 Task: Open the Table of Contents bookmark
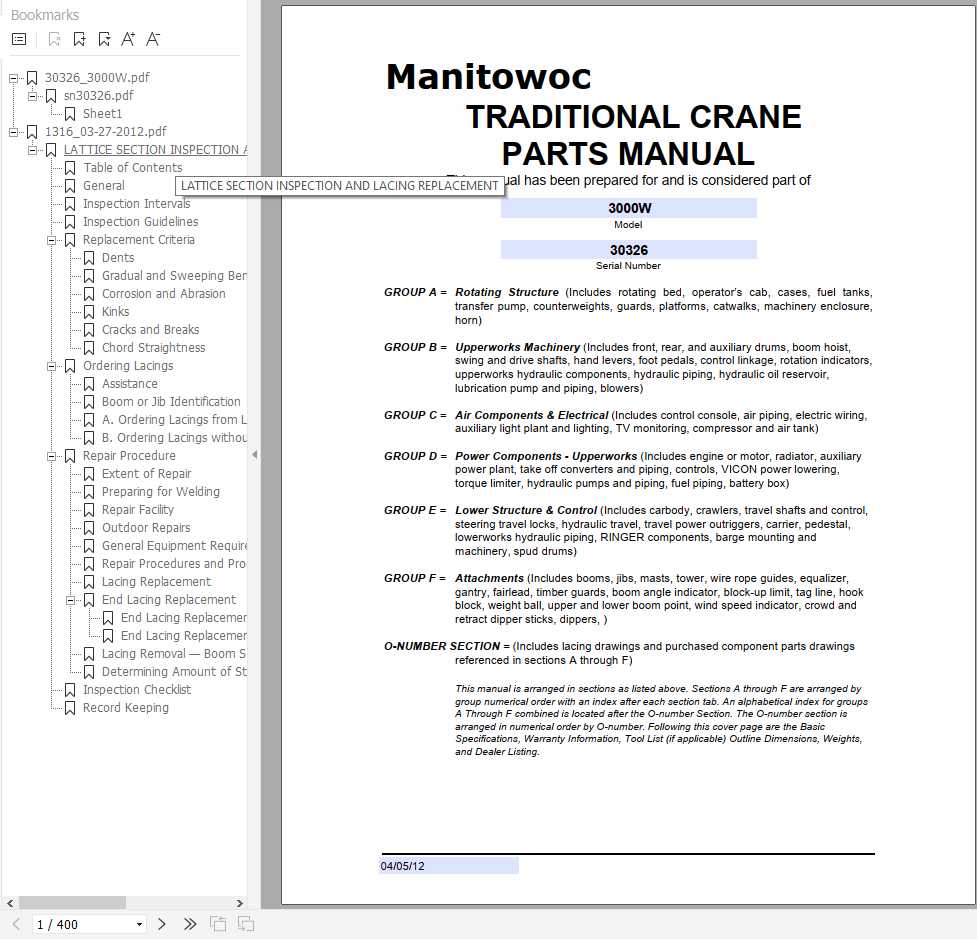pyautogui.click(x=133, y=168)
